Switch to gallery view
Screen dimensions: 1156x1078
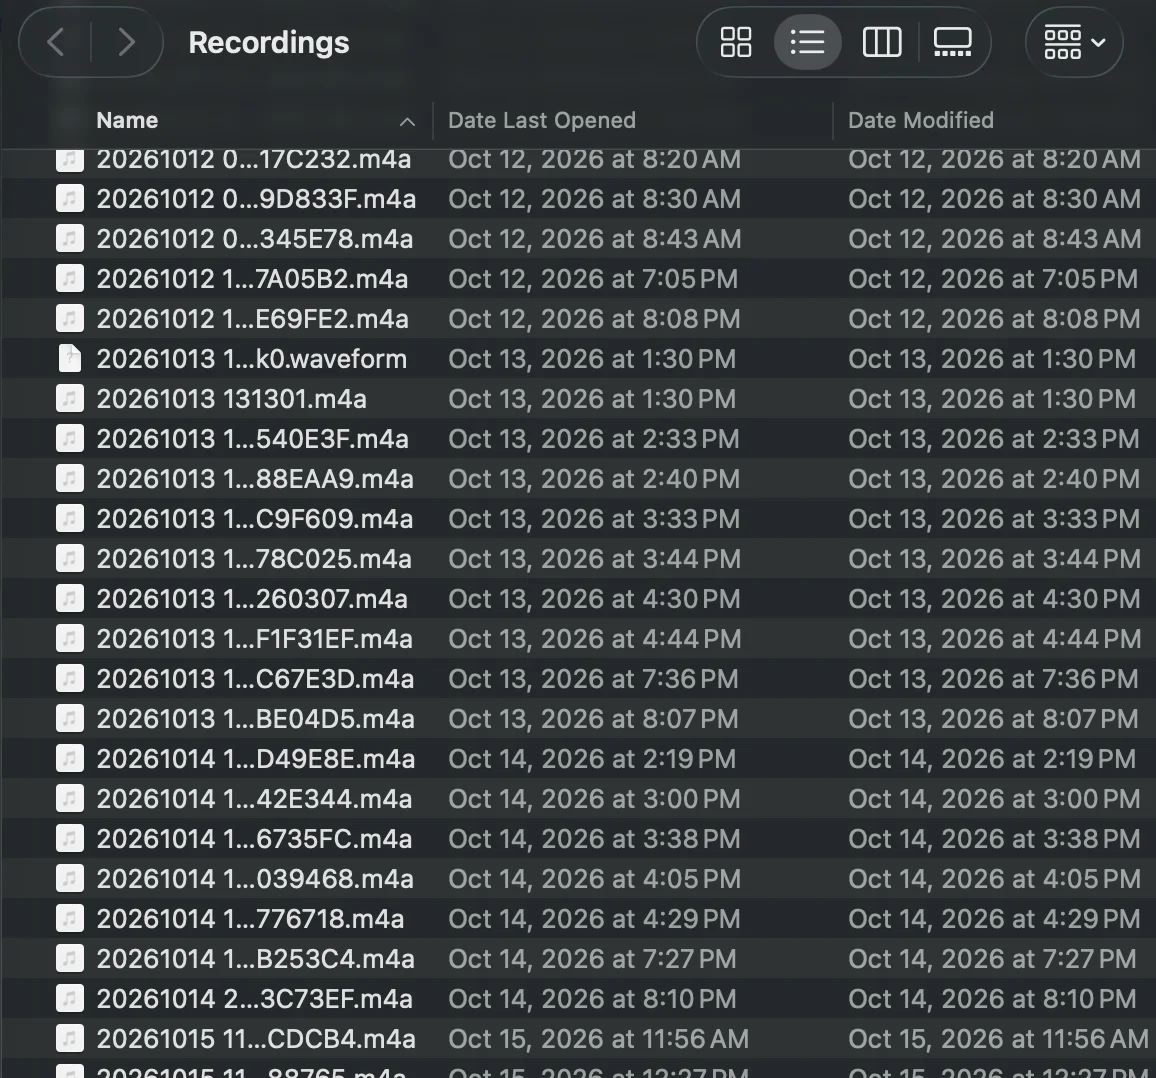coord(953,42)
